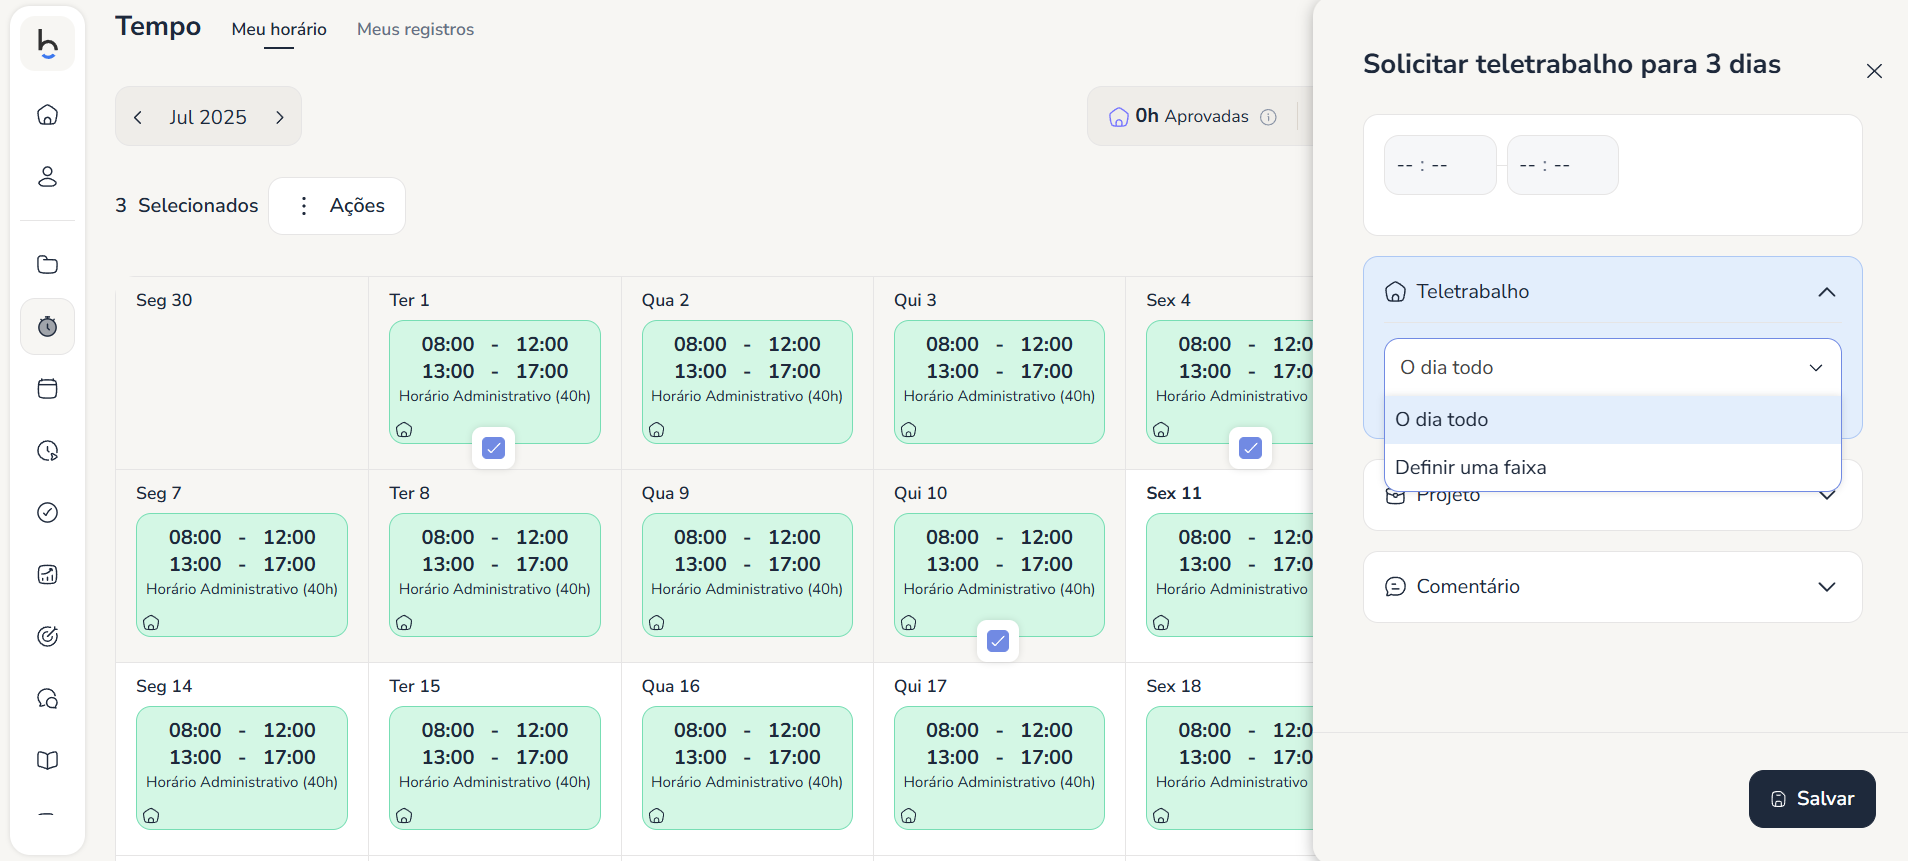The height and width of the screenshot is (861, 1908).
Task: Open the calendar icon in the sidebar
Action: click(47, 389)
